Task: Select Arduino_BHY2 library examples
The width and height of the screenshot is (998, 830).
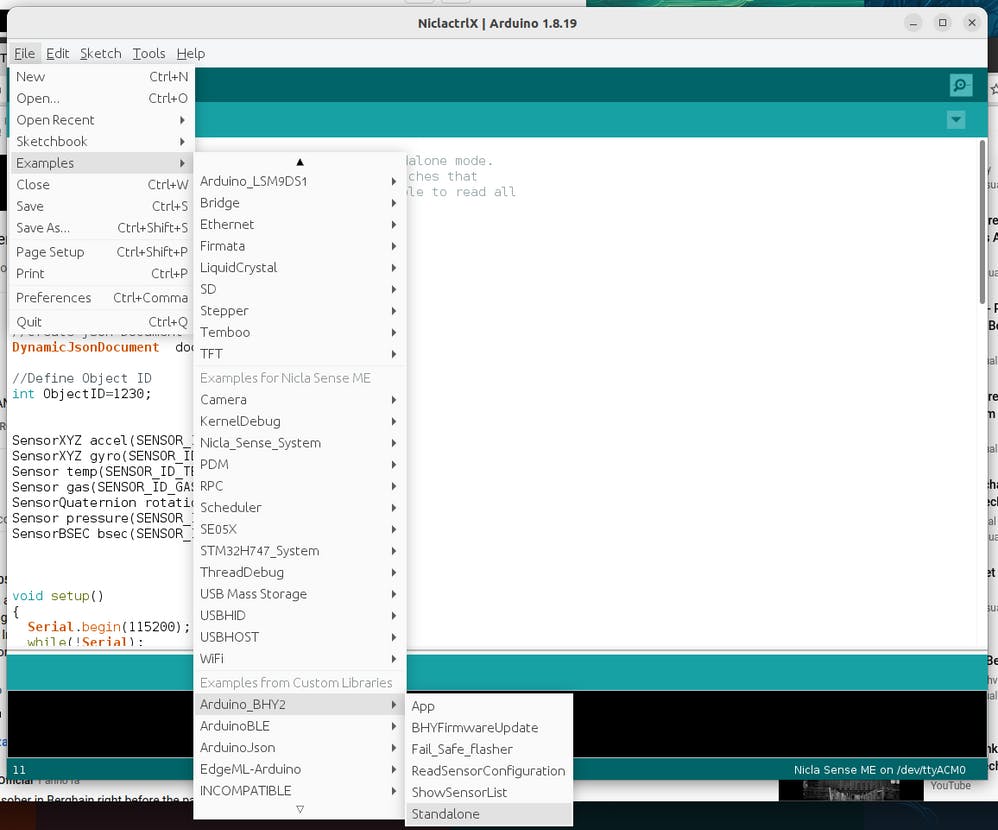Action: 299,705
